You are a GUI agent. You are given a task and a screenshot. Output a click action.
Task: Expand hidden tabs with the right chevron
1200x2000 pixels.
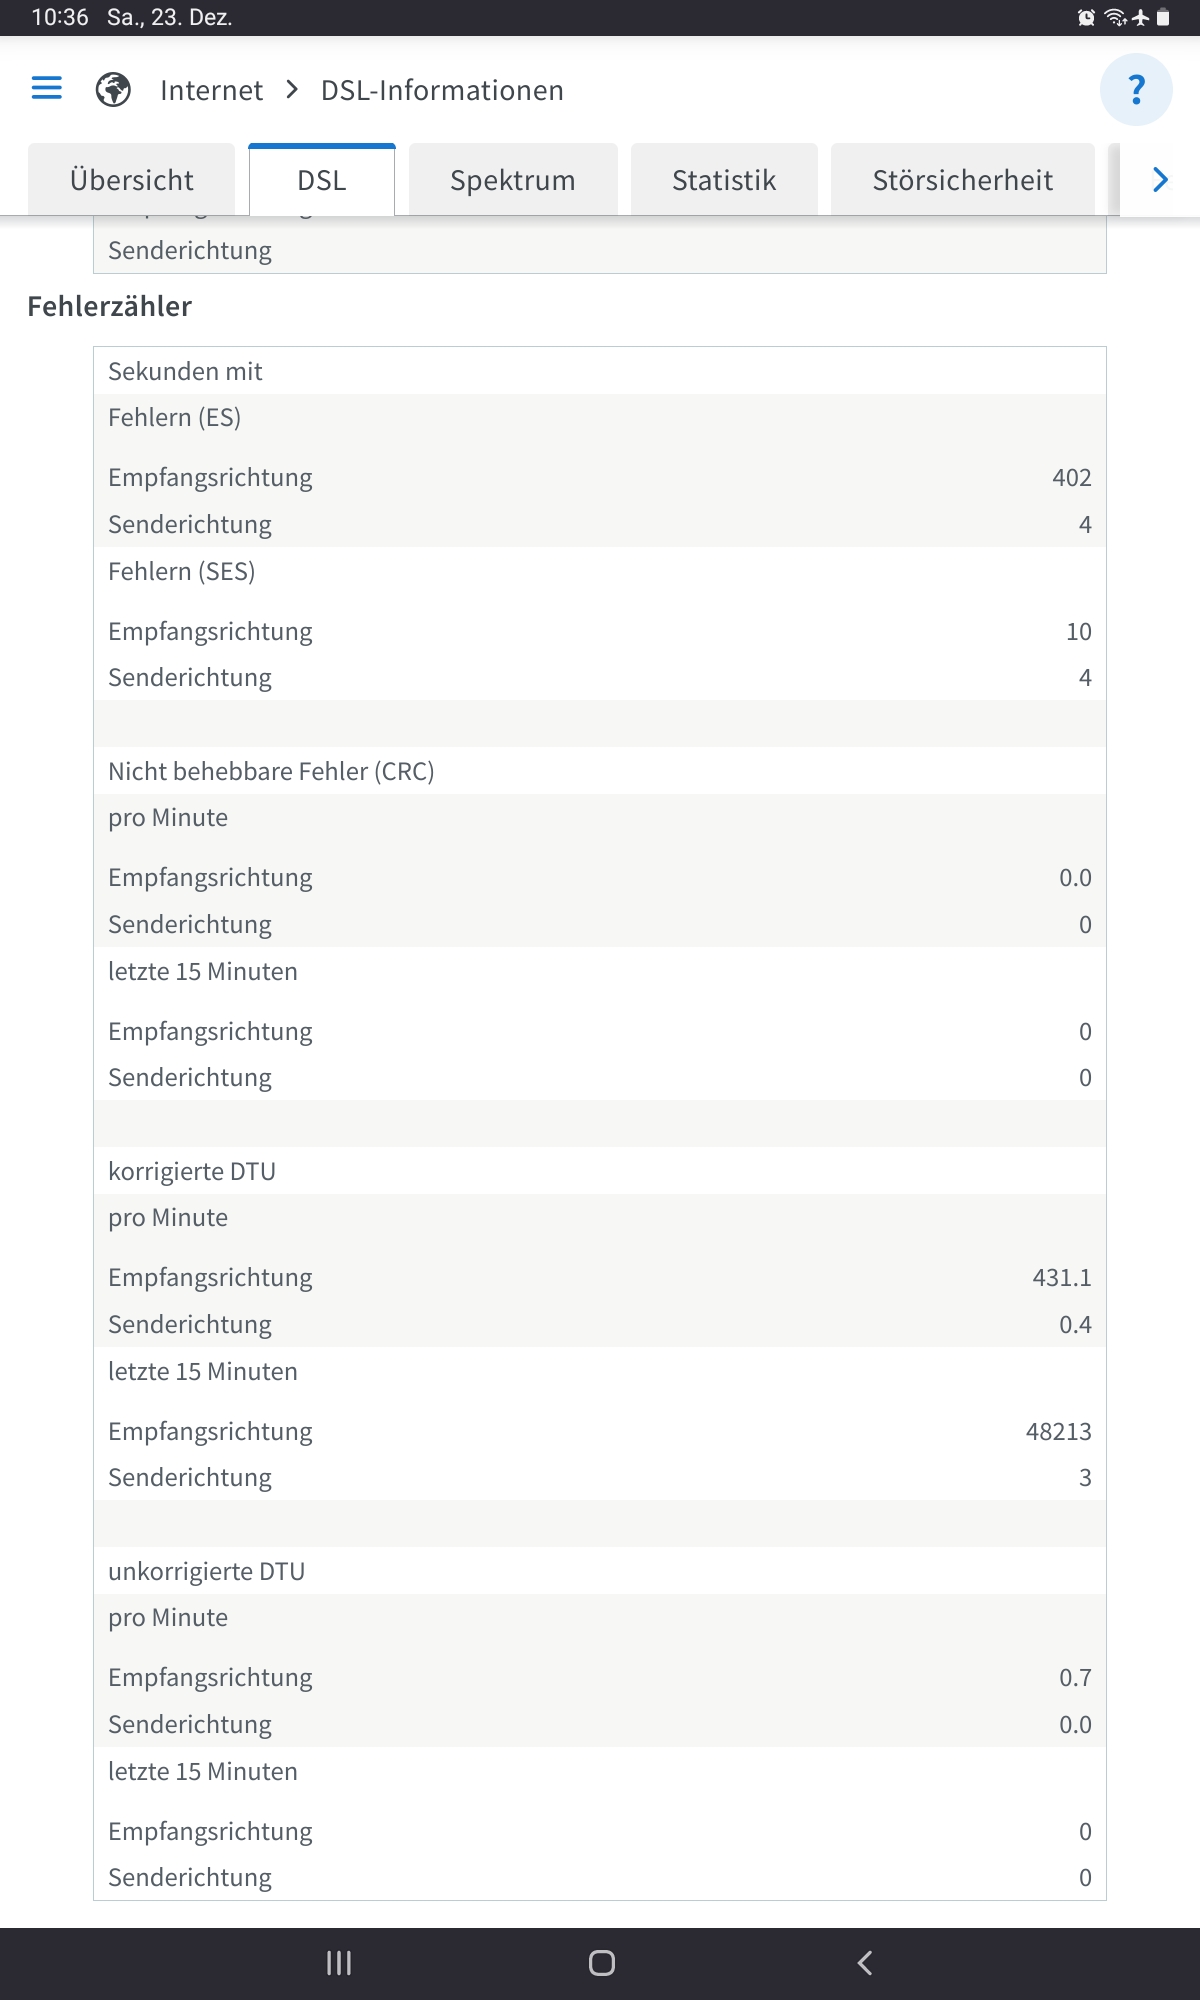click(1158, 180)
